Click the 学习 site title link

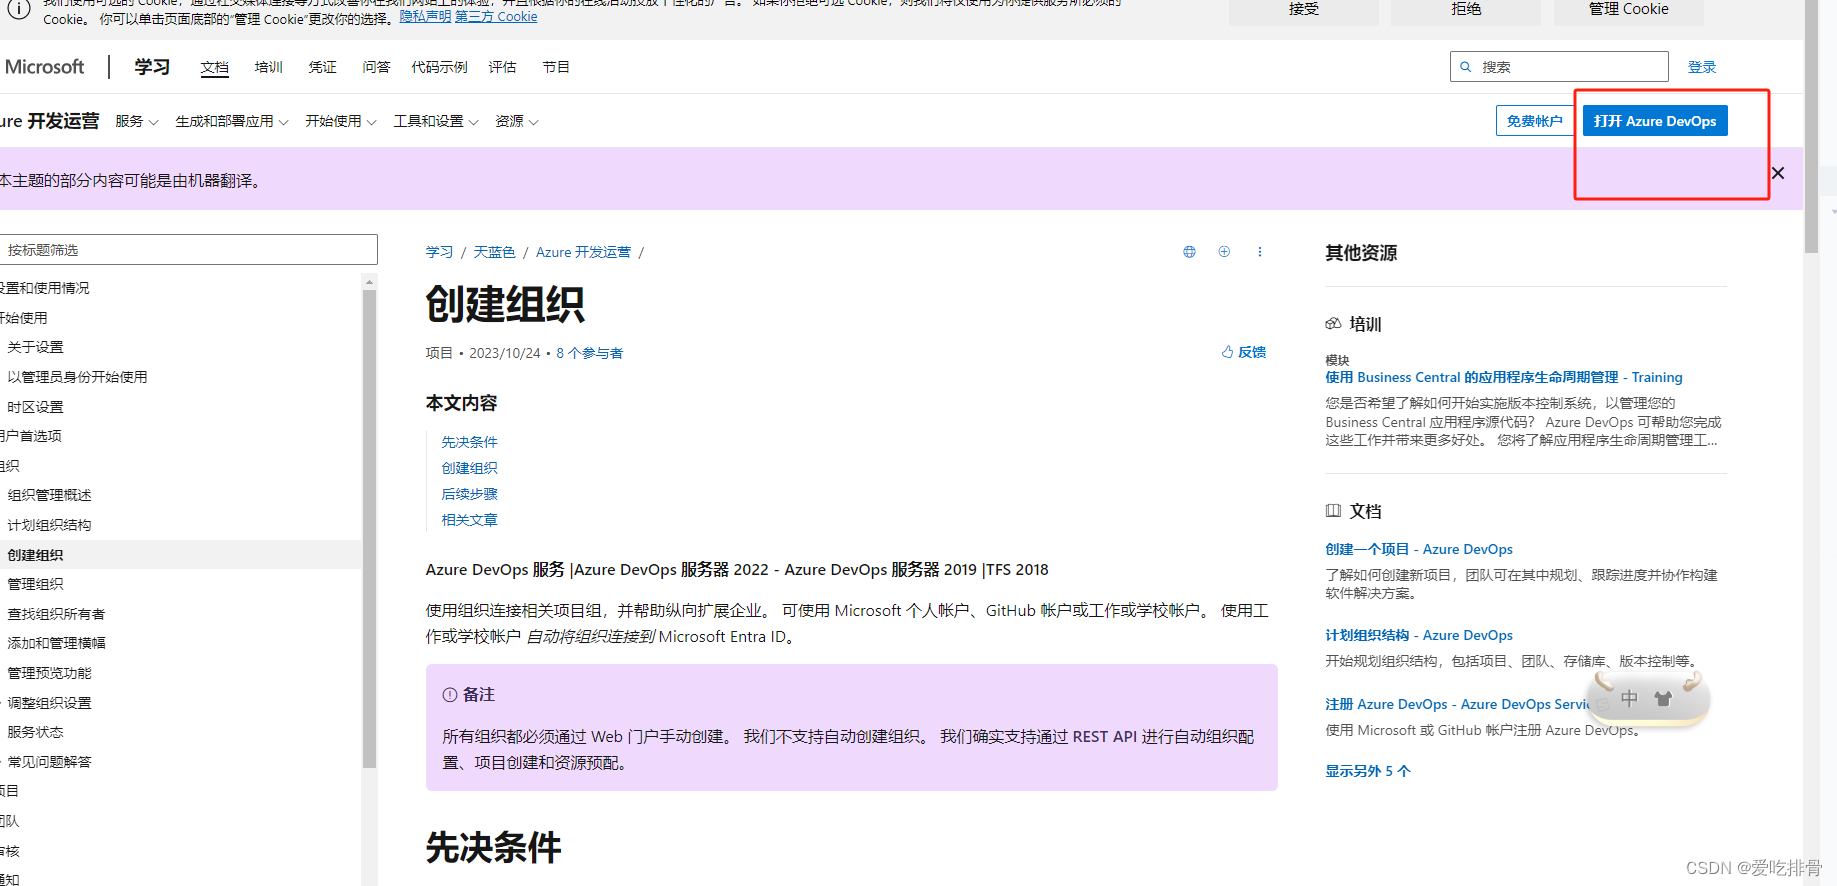[x=152, y=67]
